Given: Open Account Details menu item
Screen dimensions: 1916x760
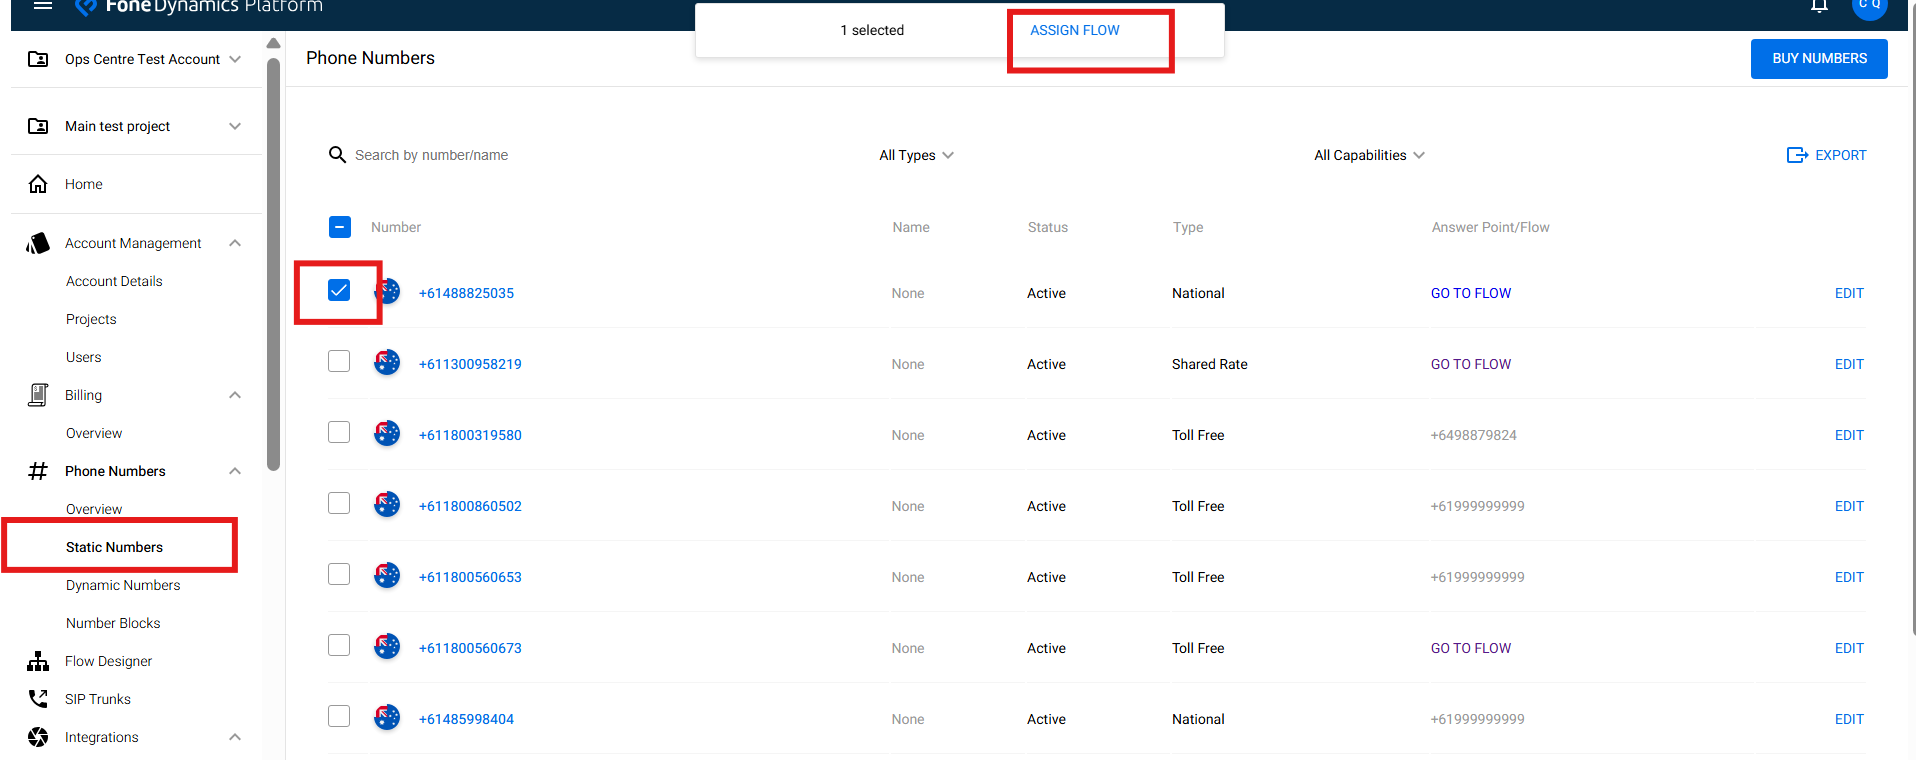Looking at the screenshot, I should 114,281.
